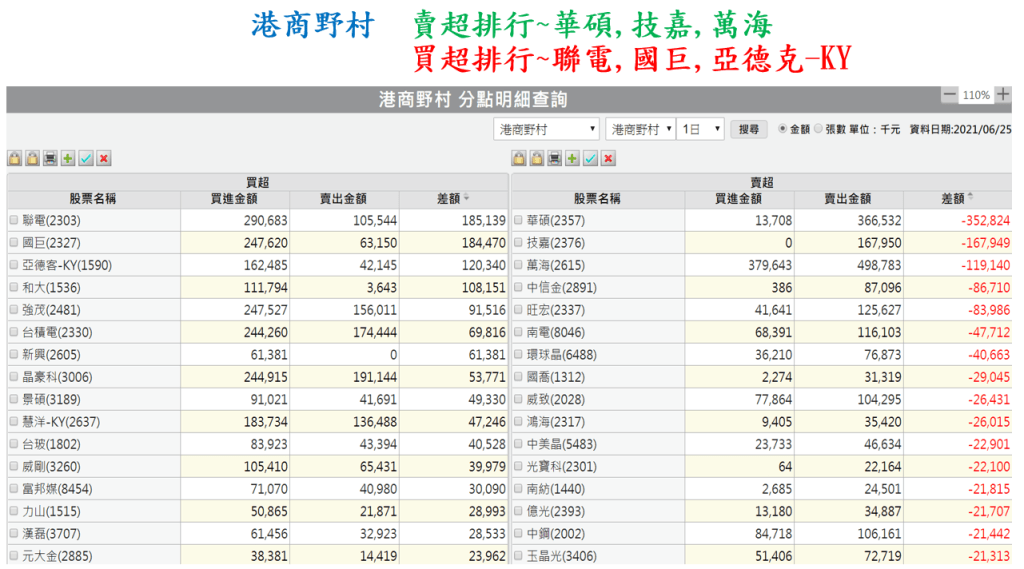Click the printer icon above the 買超 table
Image resolution: width=1024 pixels, height=569 pixels.
point(50,158)
